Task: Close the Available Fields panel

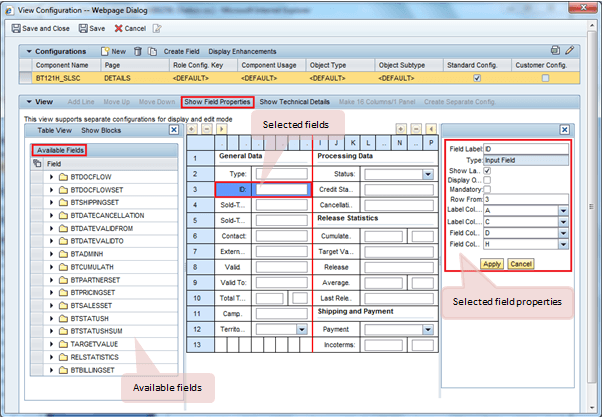Action: point(174,130)
